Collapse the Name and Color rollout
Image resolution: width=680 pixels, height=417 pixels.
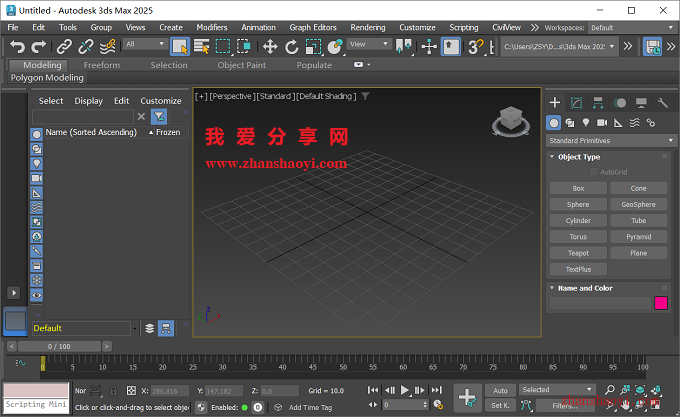pyautogui.click(x=585, y=288)
